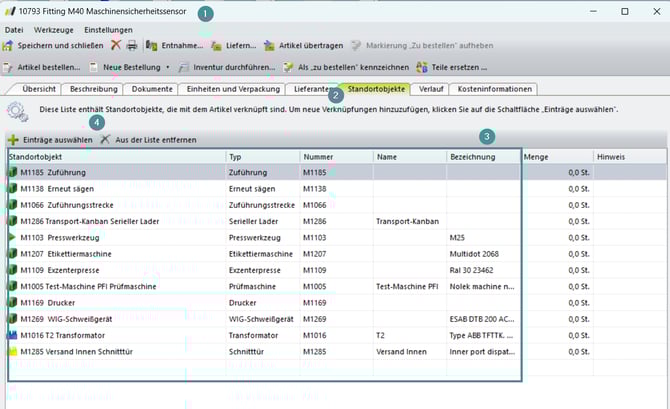The height and width of the screenshot is (409, 670).
Task: Select the M1169 Drucker row
Action: [337, 303]
